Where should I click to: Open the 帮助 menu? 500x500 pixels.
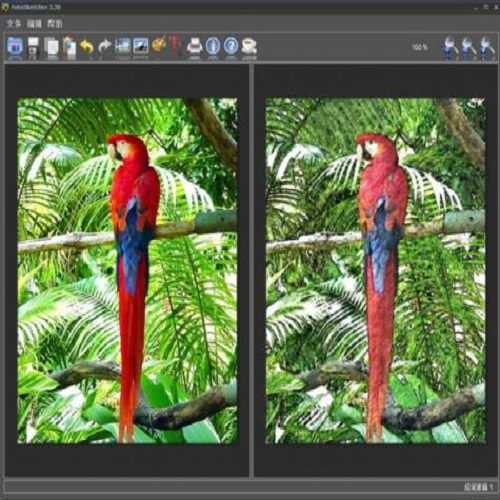(54, 24)
